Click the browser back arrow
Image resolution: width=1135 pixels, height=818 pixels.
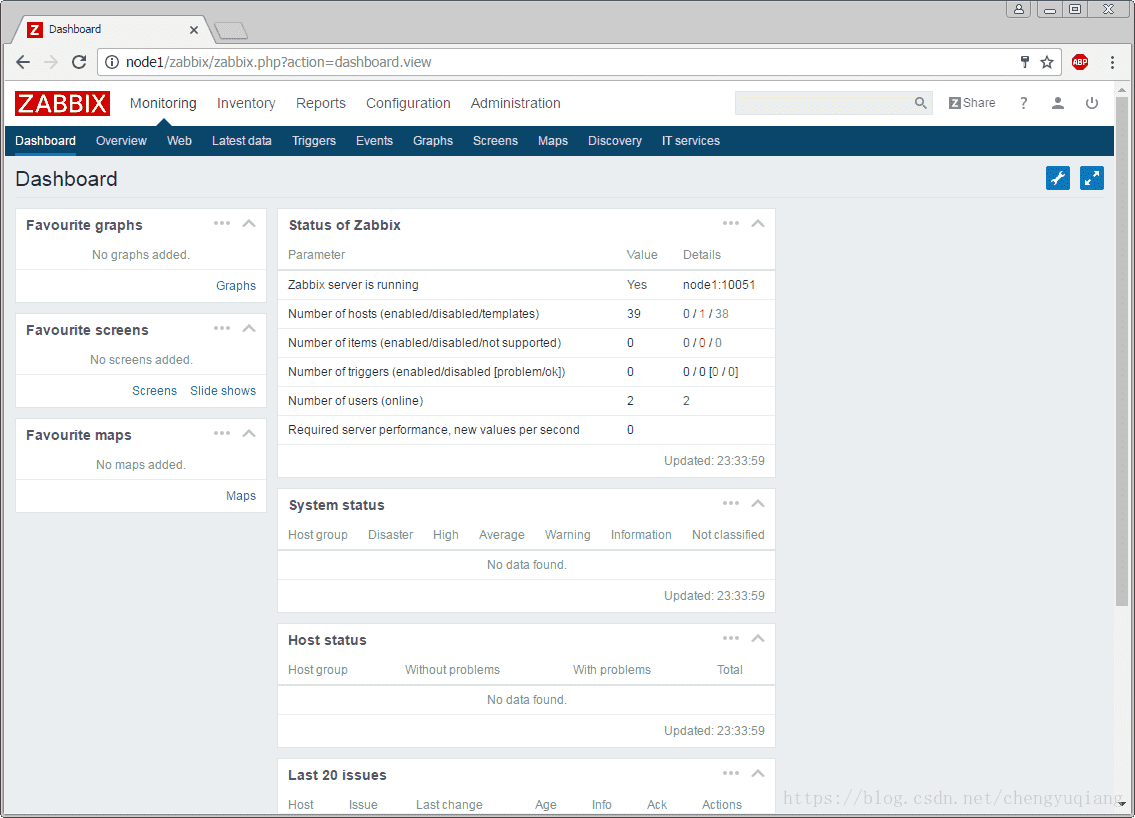(x=23, y=62)
